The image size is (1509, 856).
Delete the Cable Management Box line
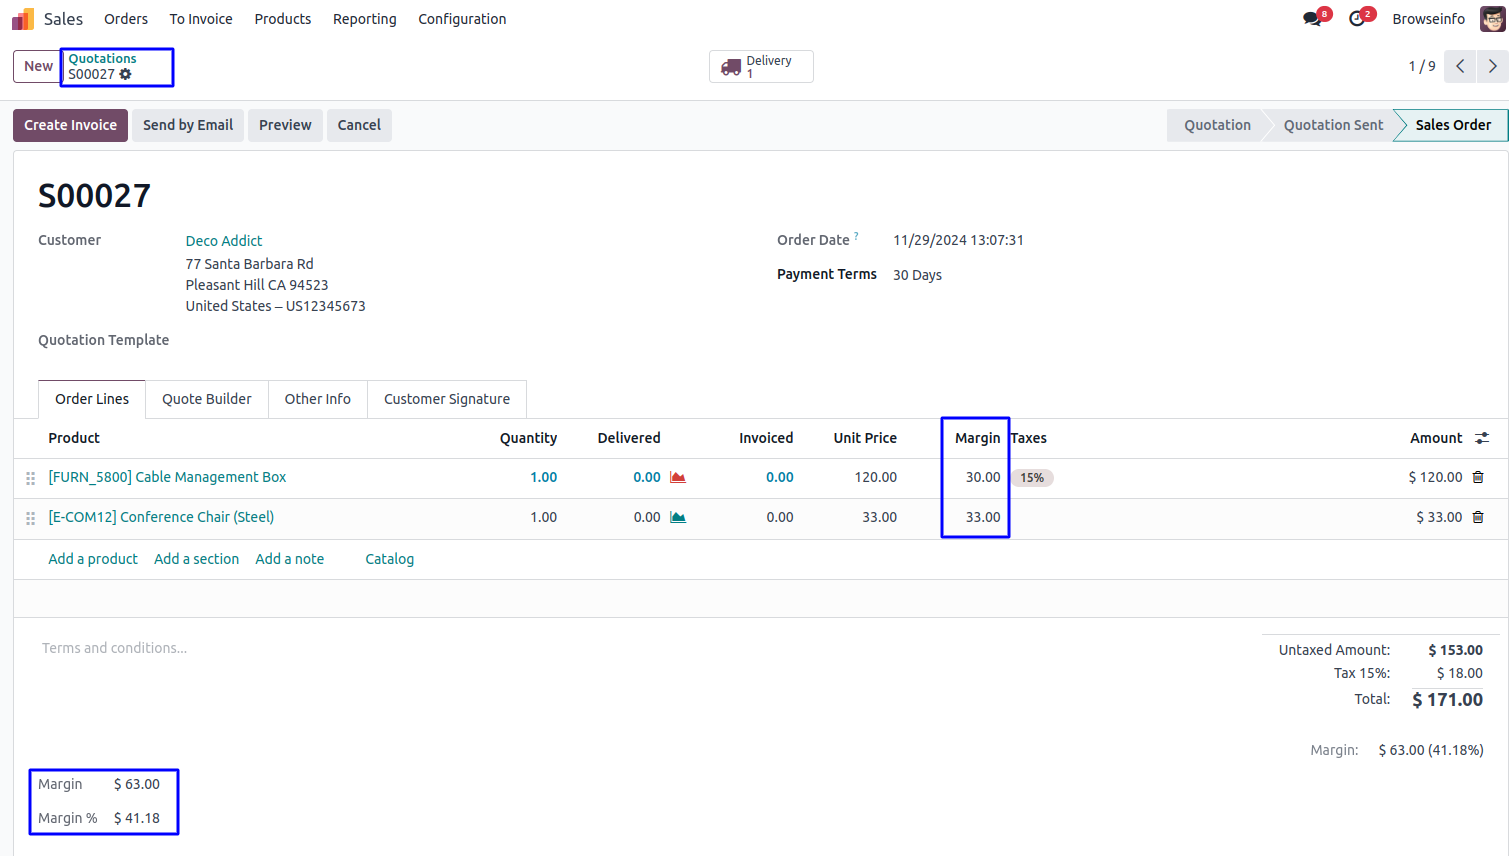(1478, 477)
